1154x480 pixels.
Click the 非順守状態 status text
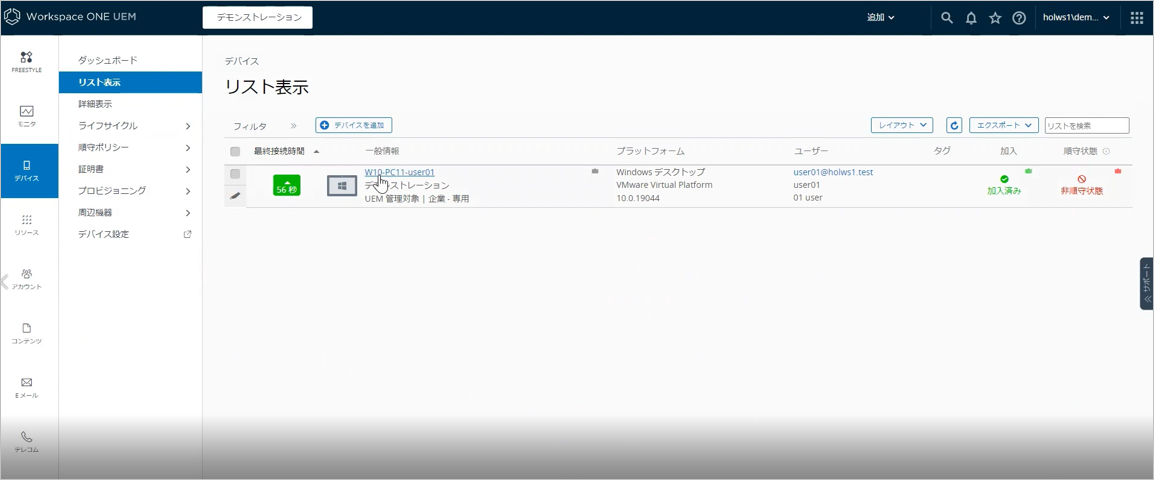(x=1082, y=191)
